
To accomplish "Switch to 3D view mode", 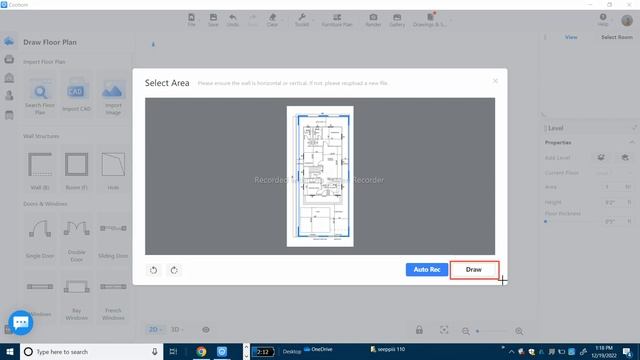I will pyautogui.click(x=177, y=329).
